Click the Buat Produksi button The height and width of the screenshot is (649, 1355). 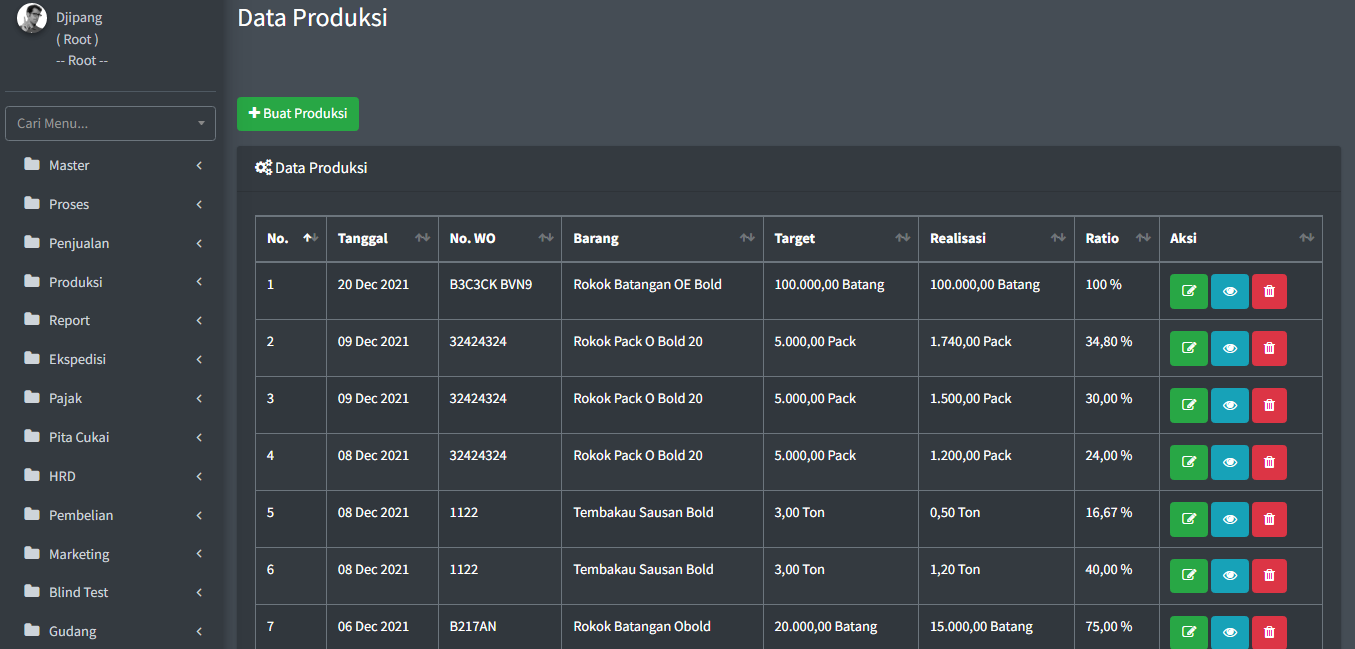tap(297, 114)
